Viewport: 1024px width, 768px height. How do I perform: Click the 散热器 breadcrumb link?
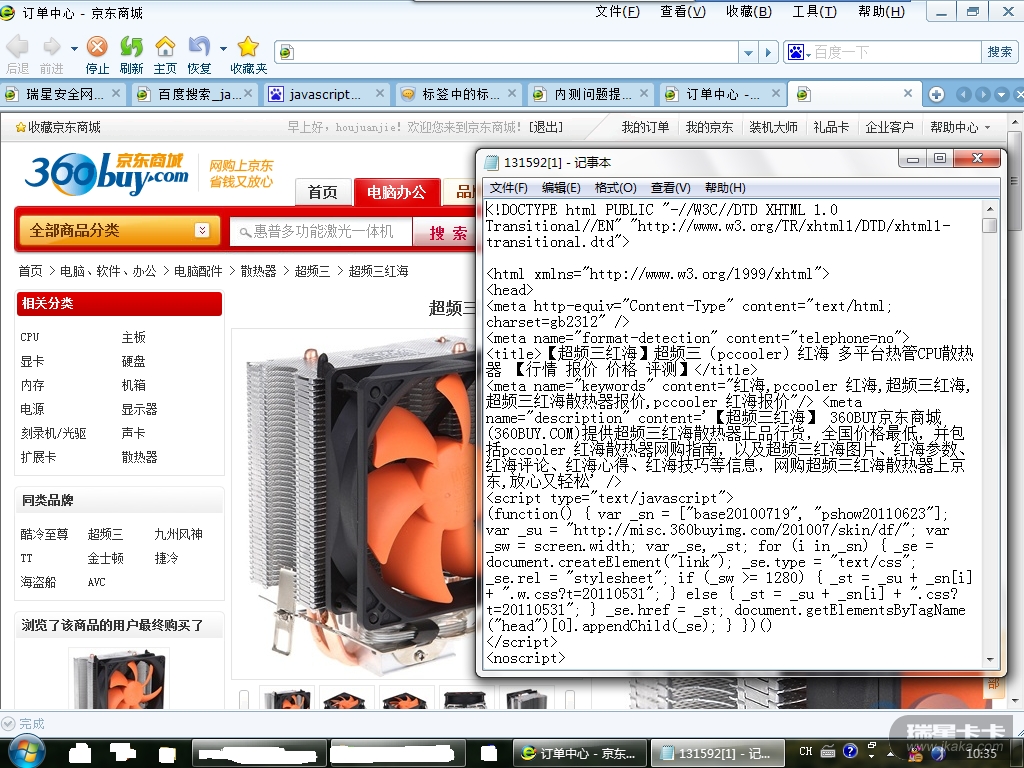pyautogui.click(x=259, y=271)
